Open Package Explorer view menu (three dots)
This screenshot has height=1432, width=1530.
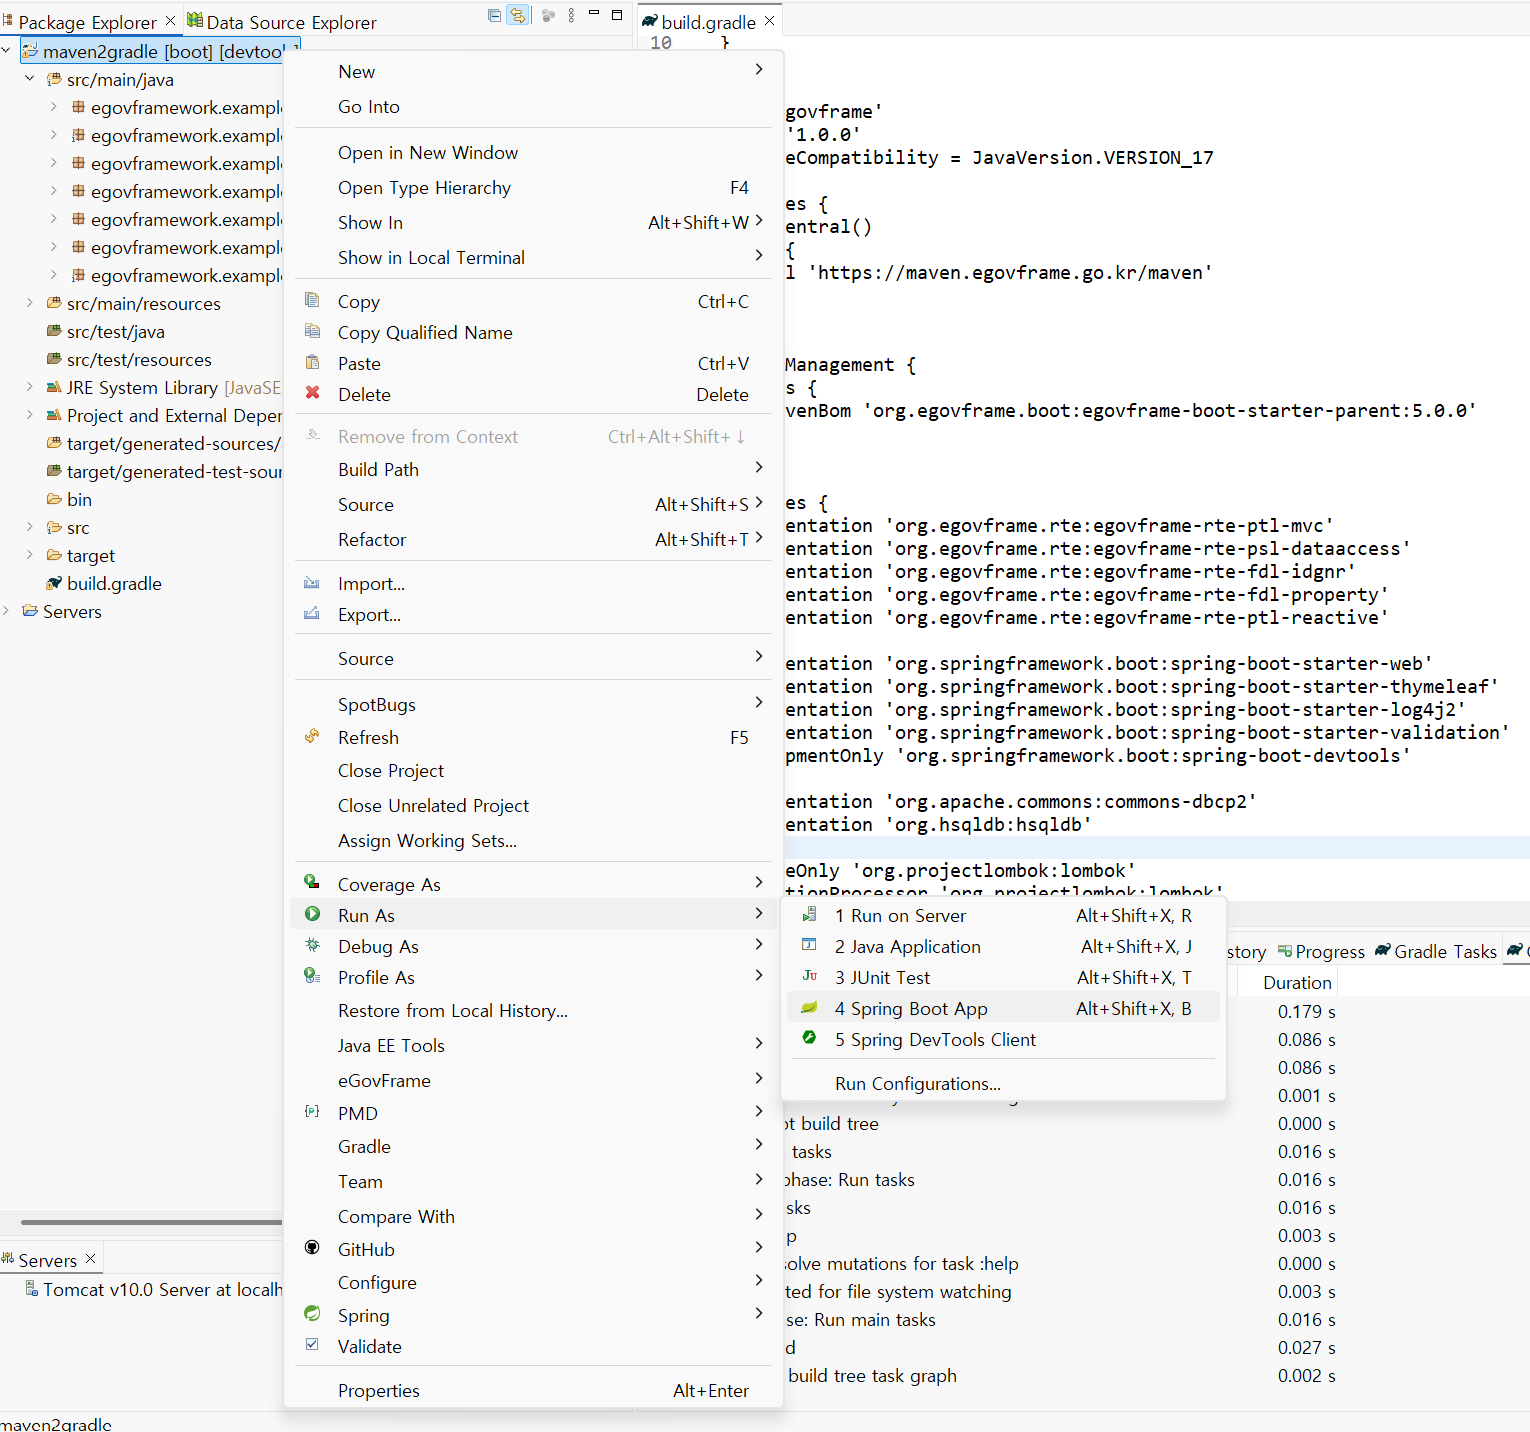pyautogui.click(x=571, y=15)
